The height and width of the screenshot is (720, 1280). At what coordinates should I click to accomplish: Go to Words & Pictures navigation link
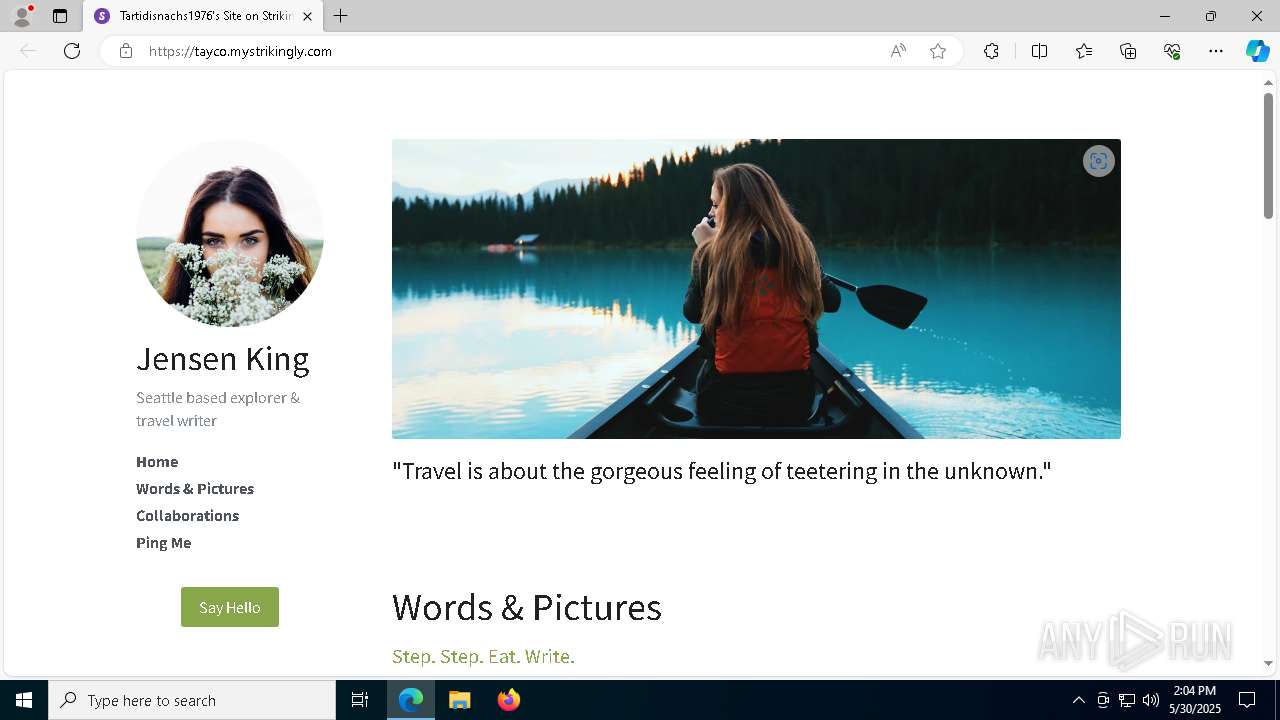(195, 489)
